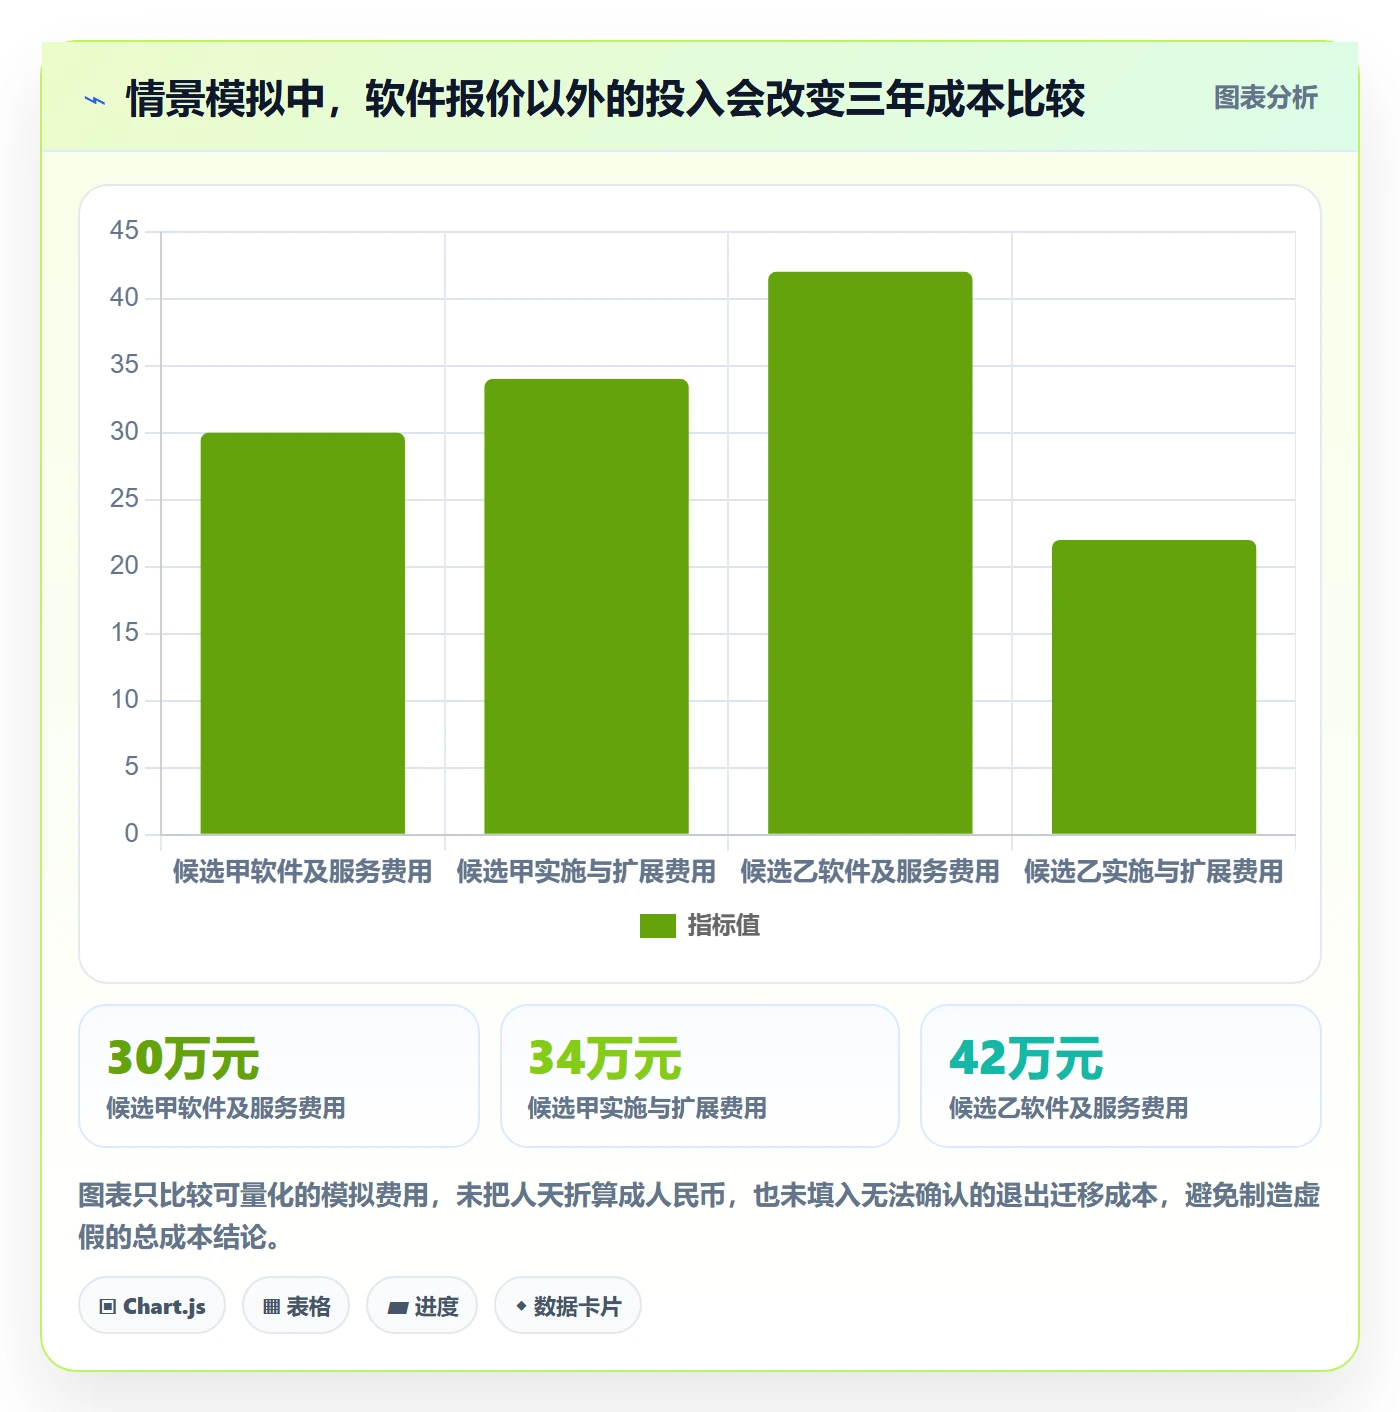Click the diamond icon in 数据卡片 chip
Screen dimensions: 1400x1412
(521, 1306)
